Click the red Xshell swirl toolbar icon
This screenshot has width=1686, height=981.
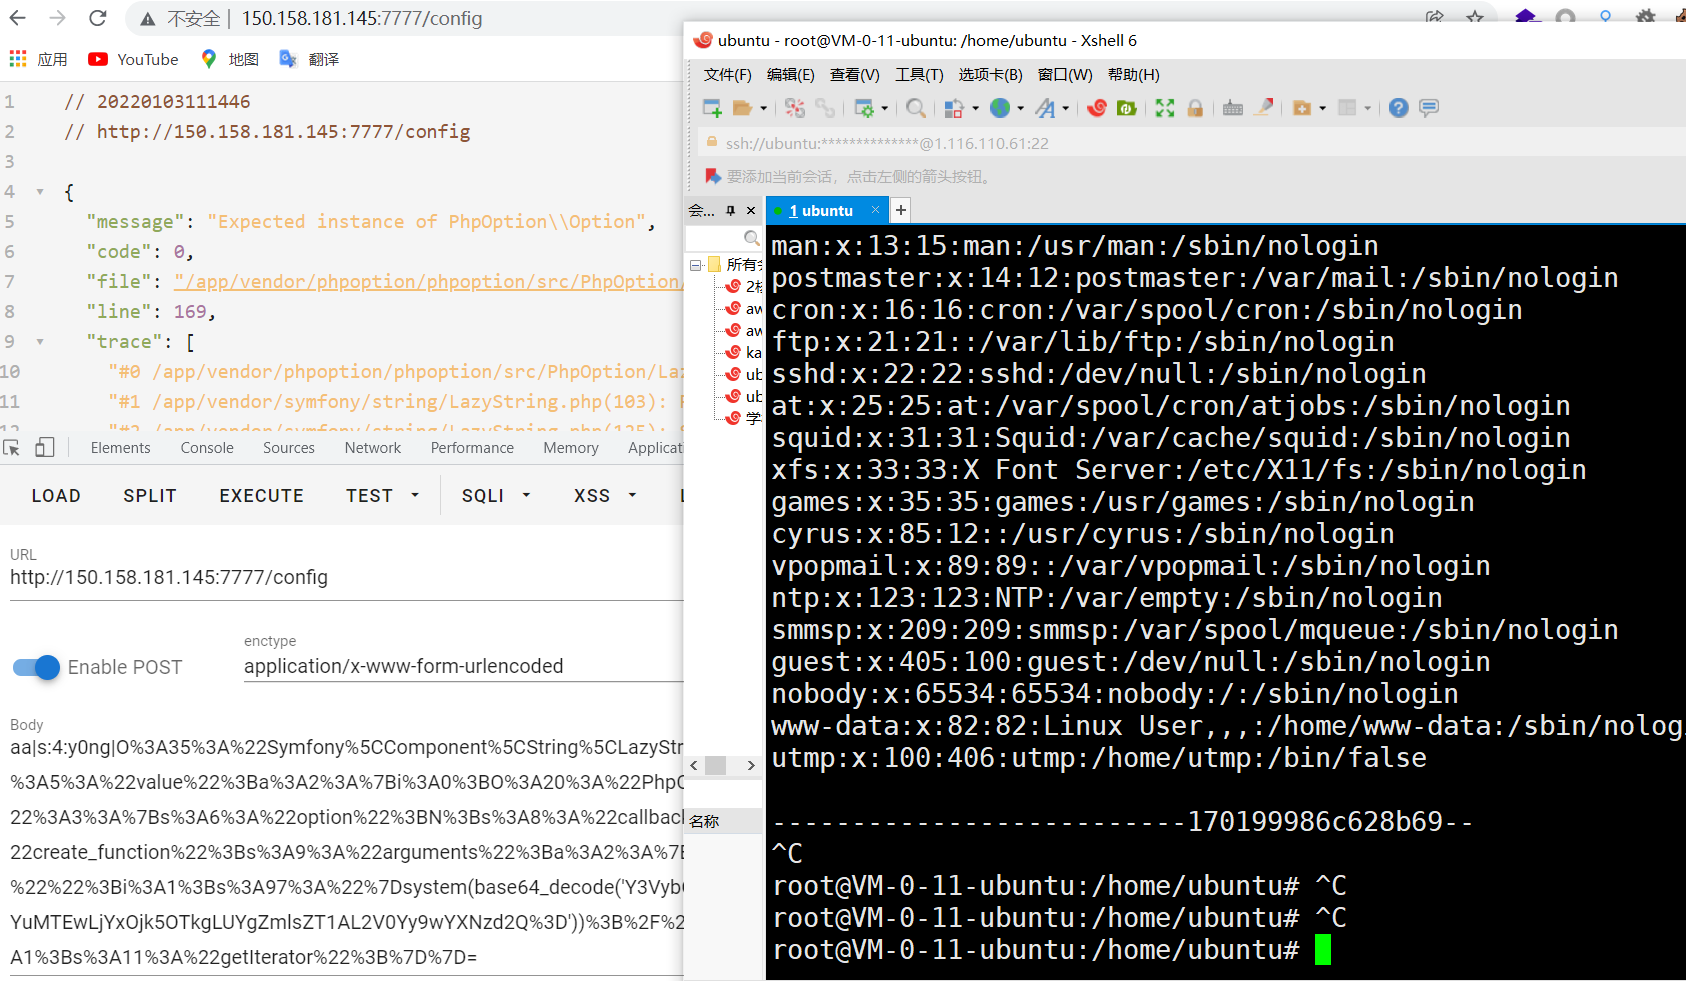pyautogui.click(x=1097, y=108)
